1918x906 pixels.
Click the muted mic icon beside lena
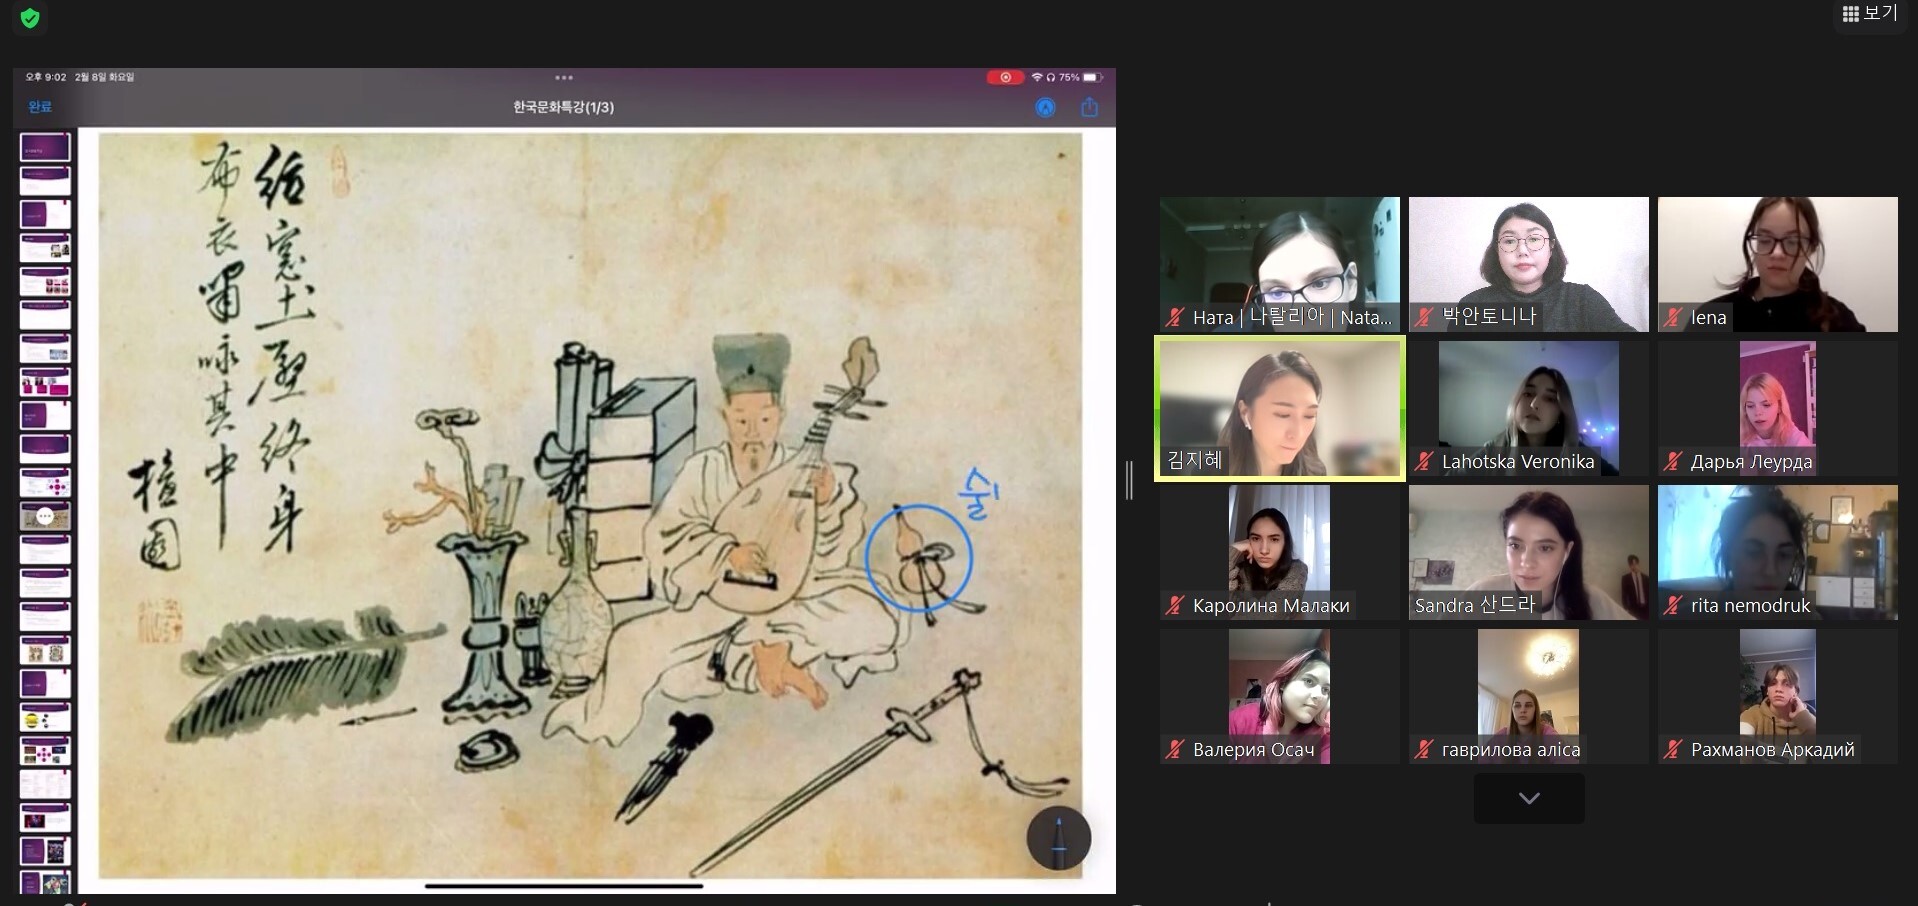click(1673, 318)
